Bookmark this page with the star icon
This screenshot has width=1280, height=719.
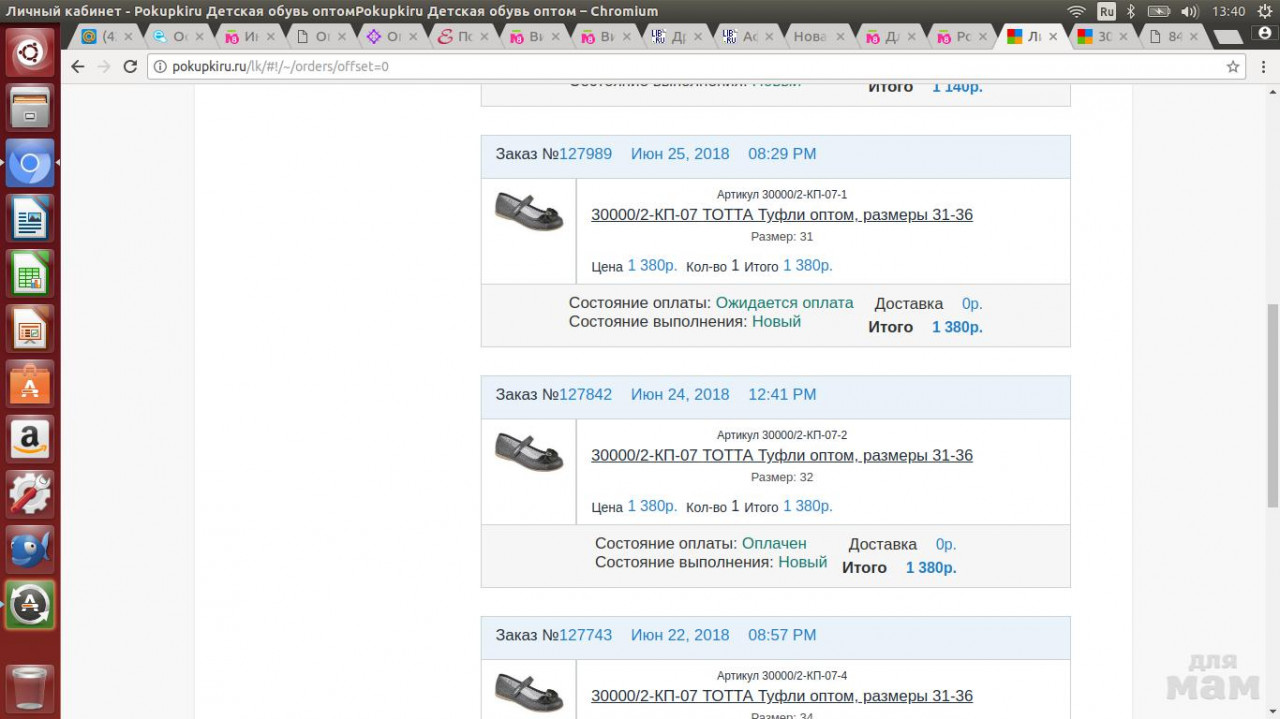coord(1233,67)
